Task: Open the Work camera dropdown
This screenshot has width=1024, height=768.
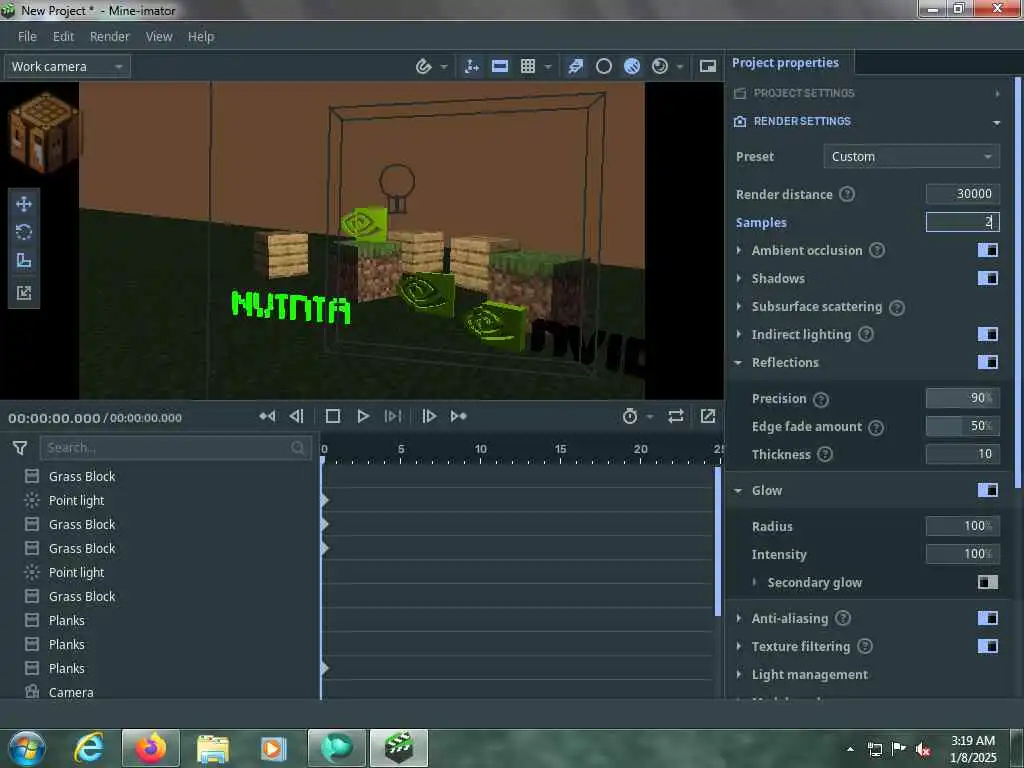Action: click(67, 67)
